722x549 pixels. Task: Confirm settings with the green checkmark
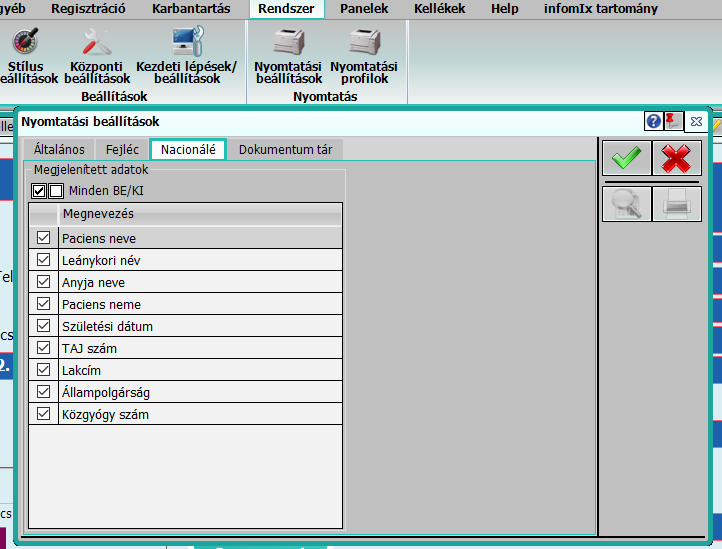coord(627,158)
